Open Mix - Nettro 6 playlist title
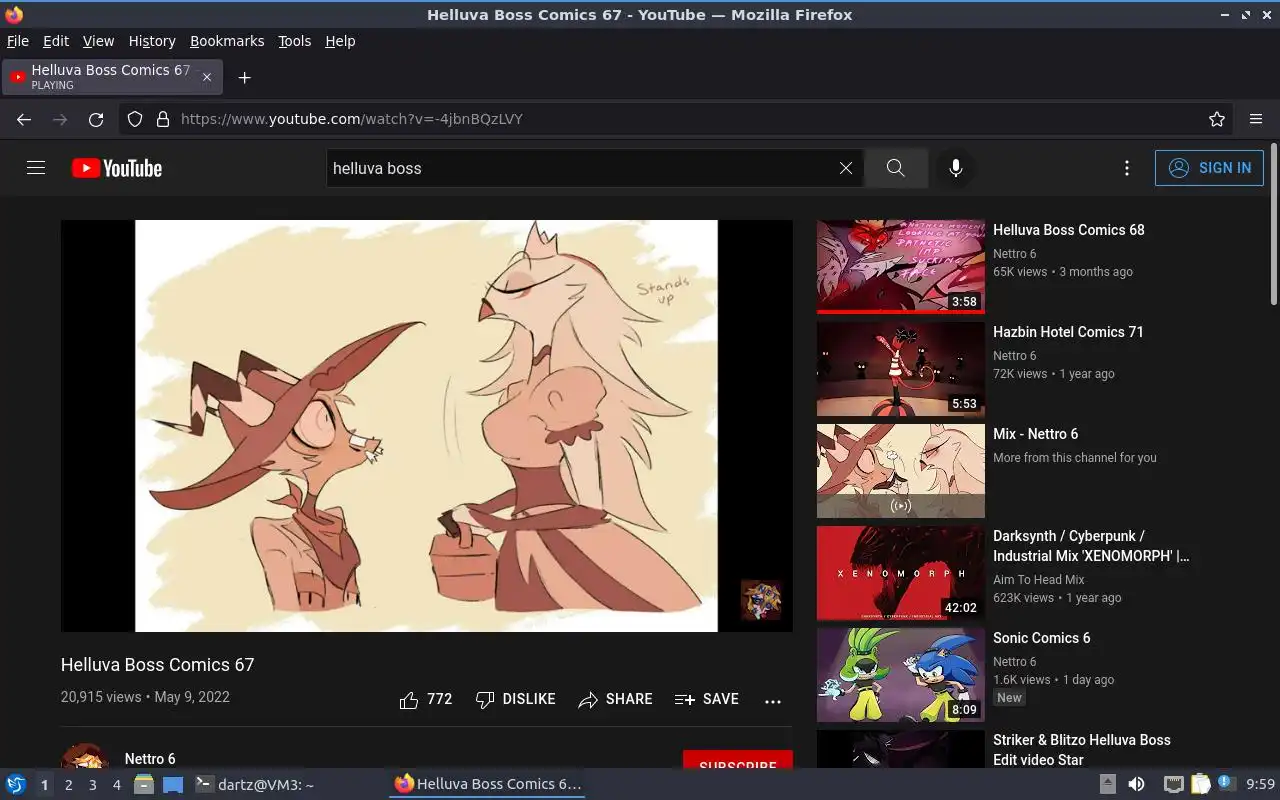Screen dimensions: 1280x800 (1036, 434)
